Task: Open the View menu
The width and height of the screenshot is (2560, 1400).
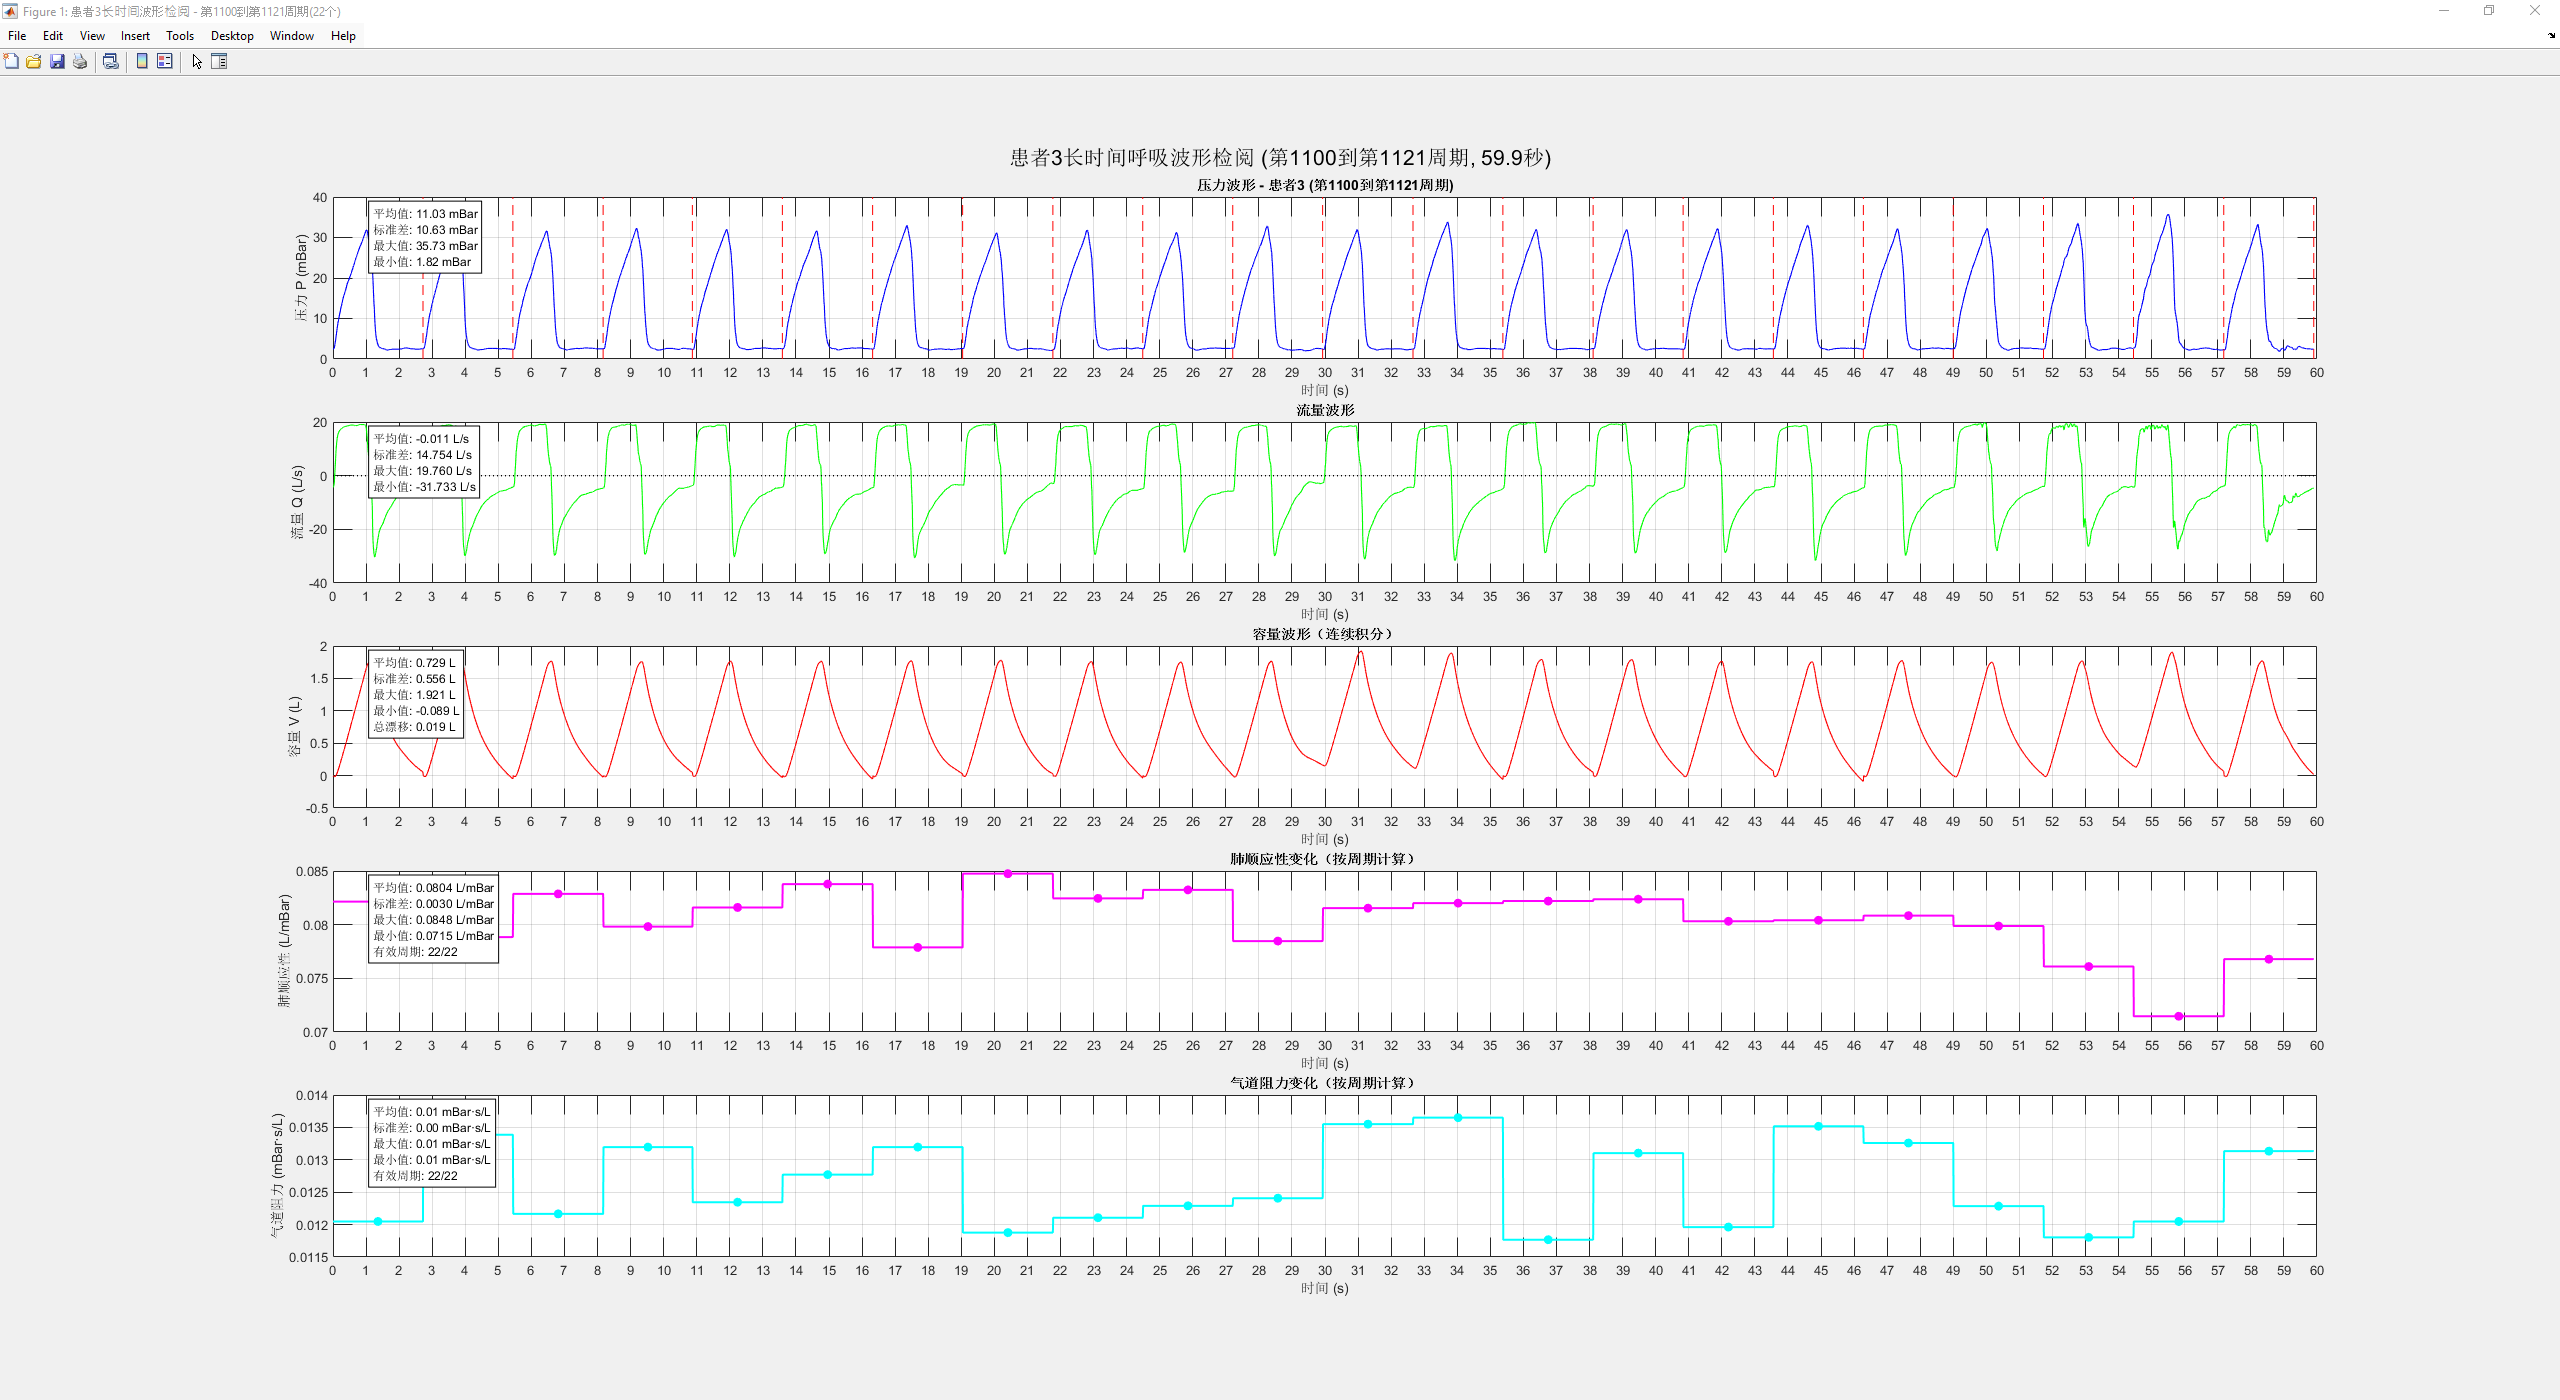Action: point(92,36)
